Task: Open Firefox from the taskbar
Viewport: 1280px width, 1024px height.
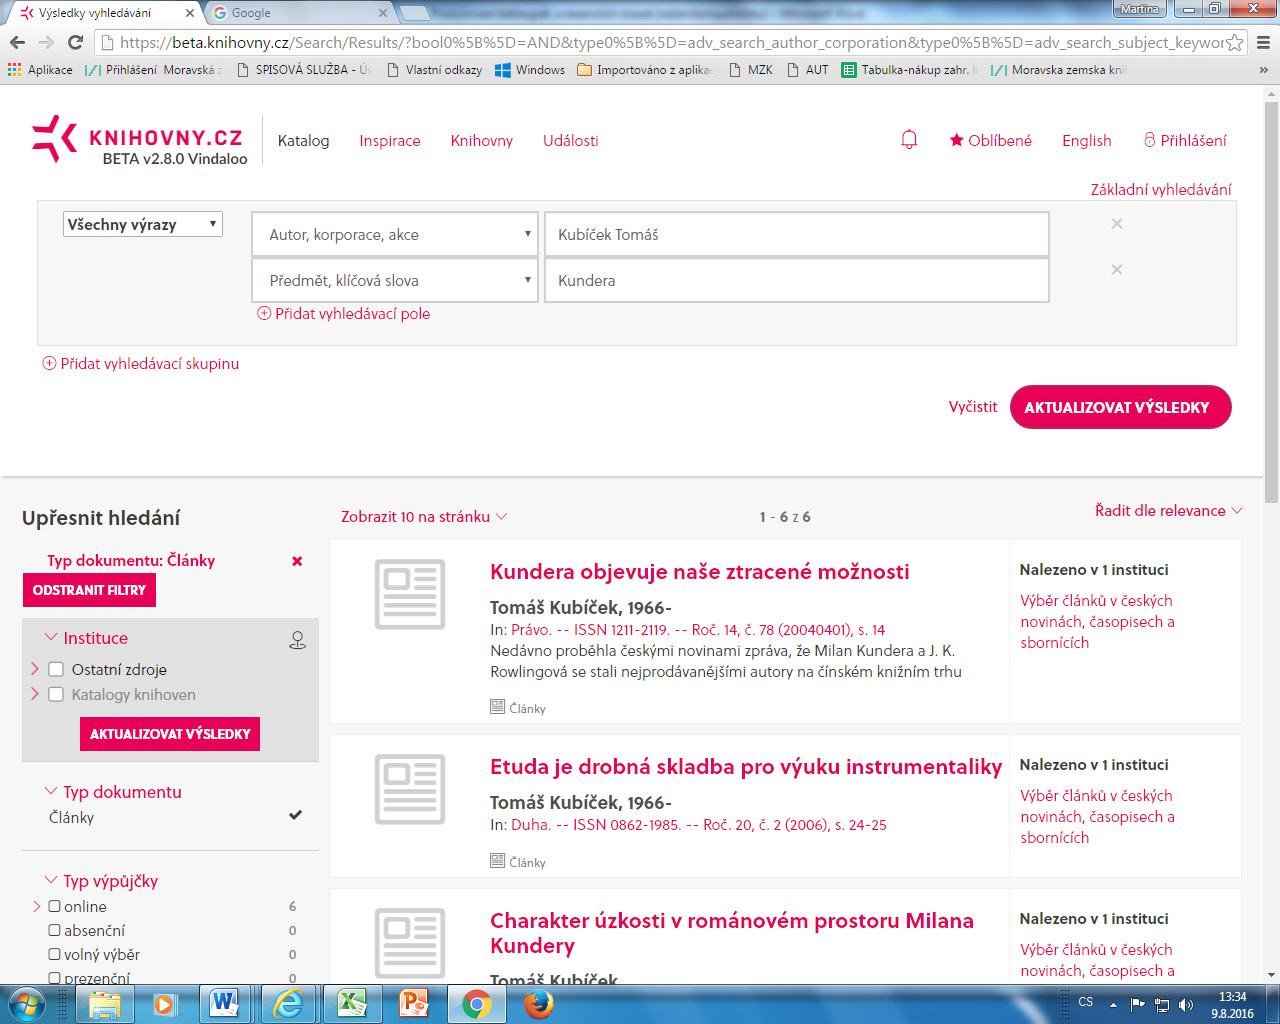Action: [539, 1004]
